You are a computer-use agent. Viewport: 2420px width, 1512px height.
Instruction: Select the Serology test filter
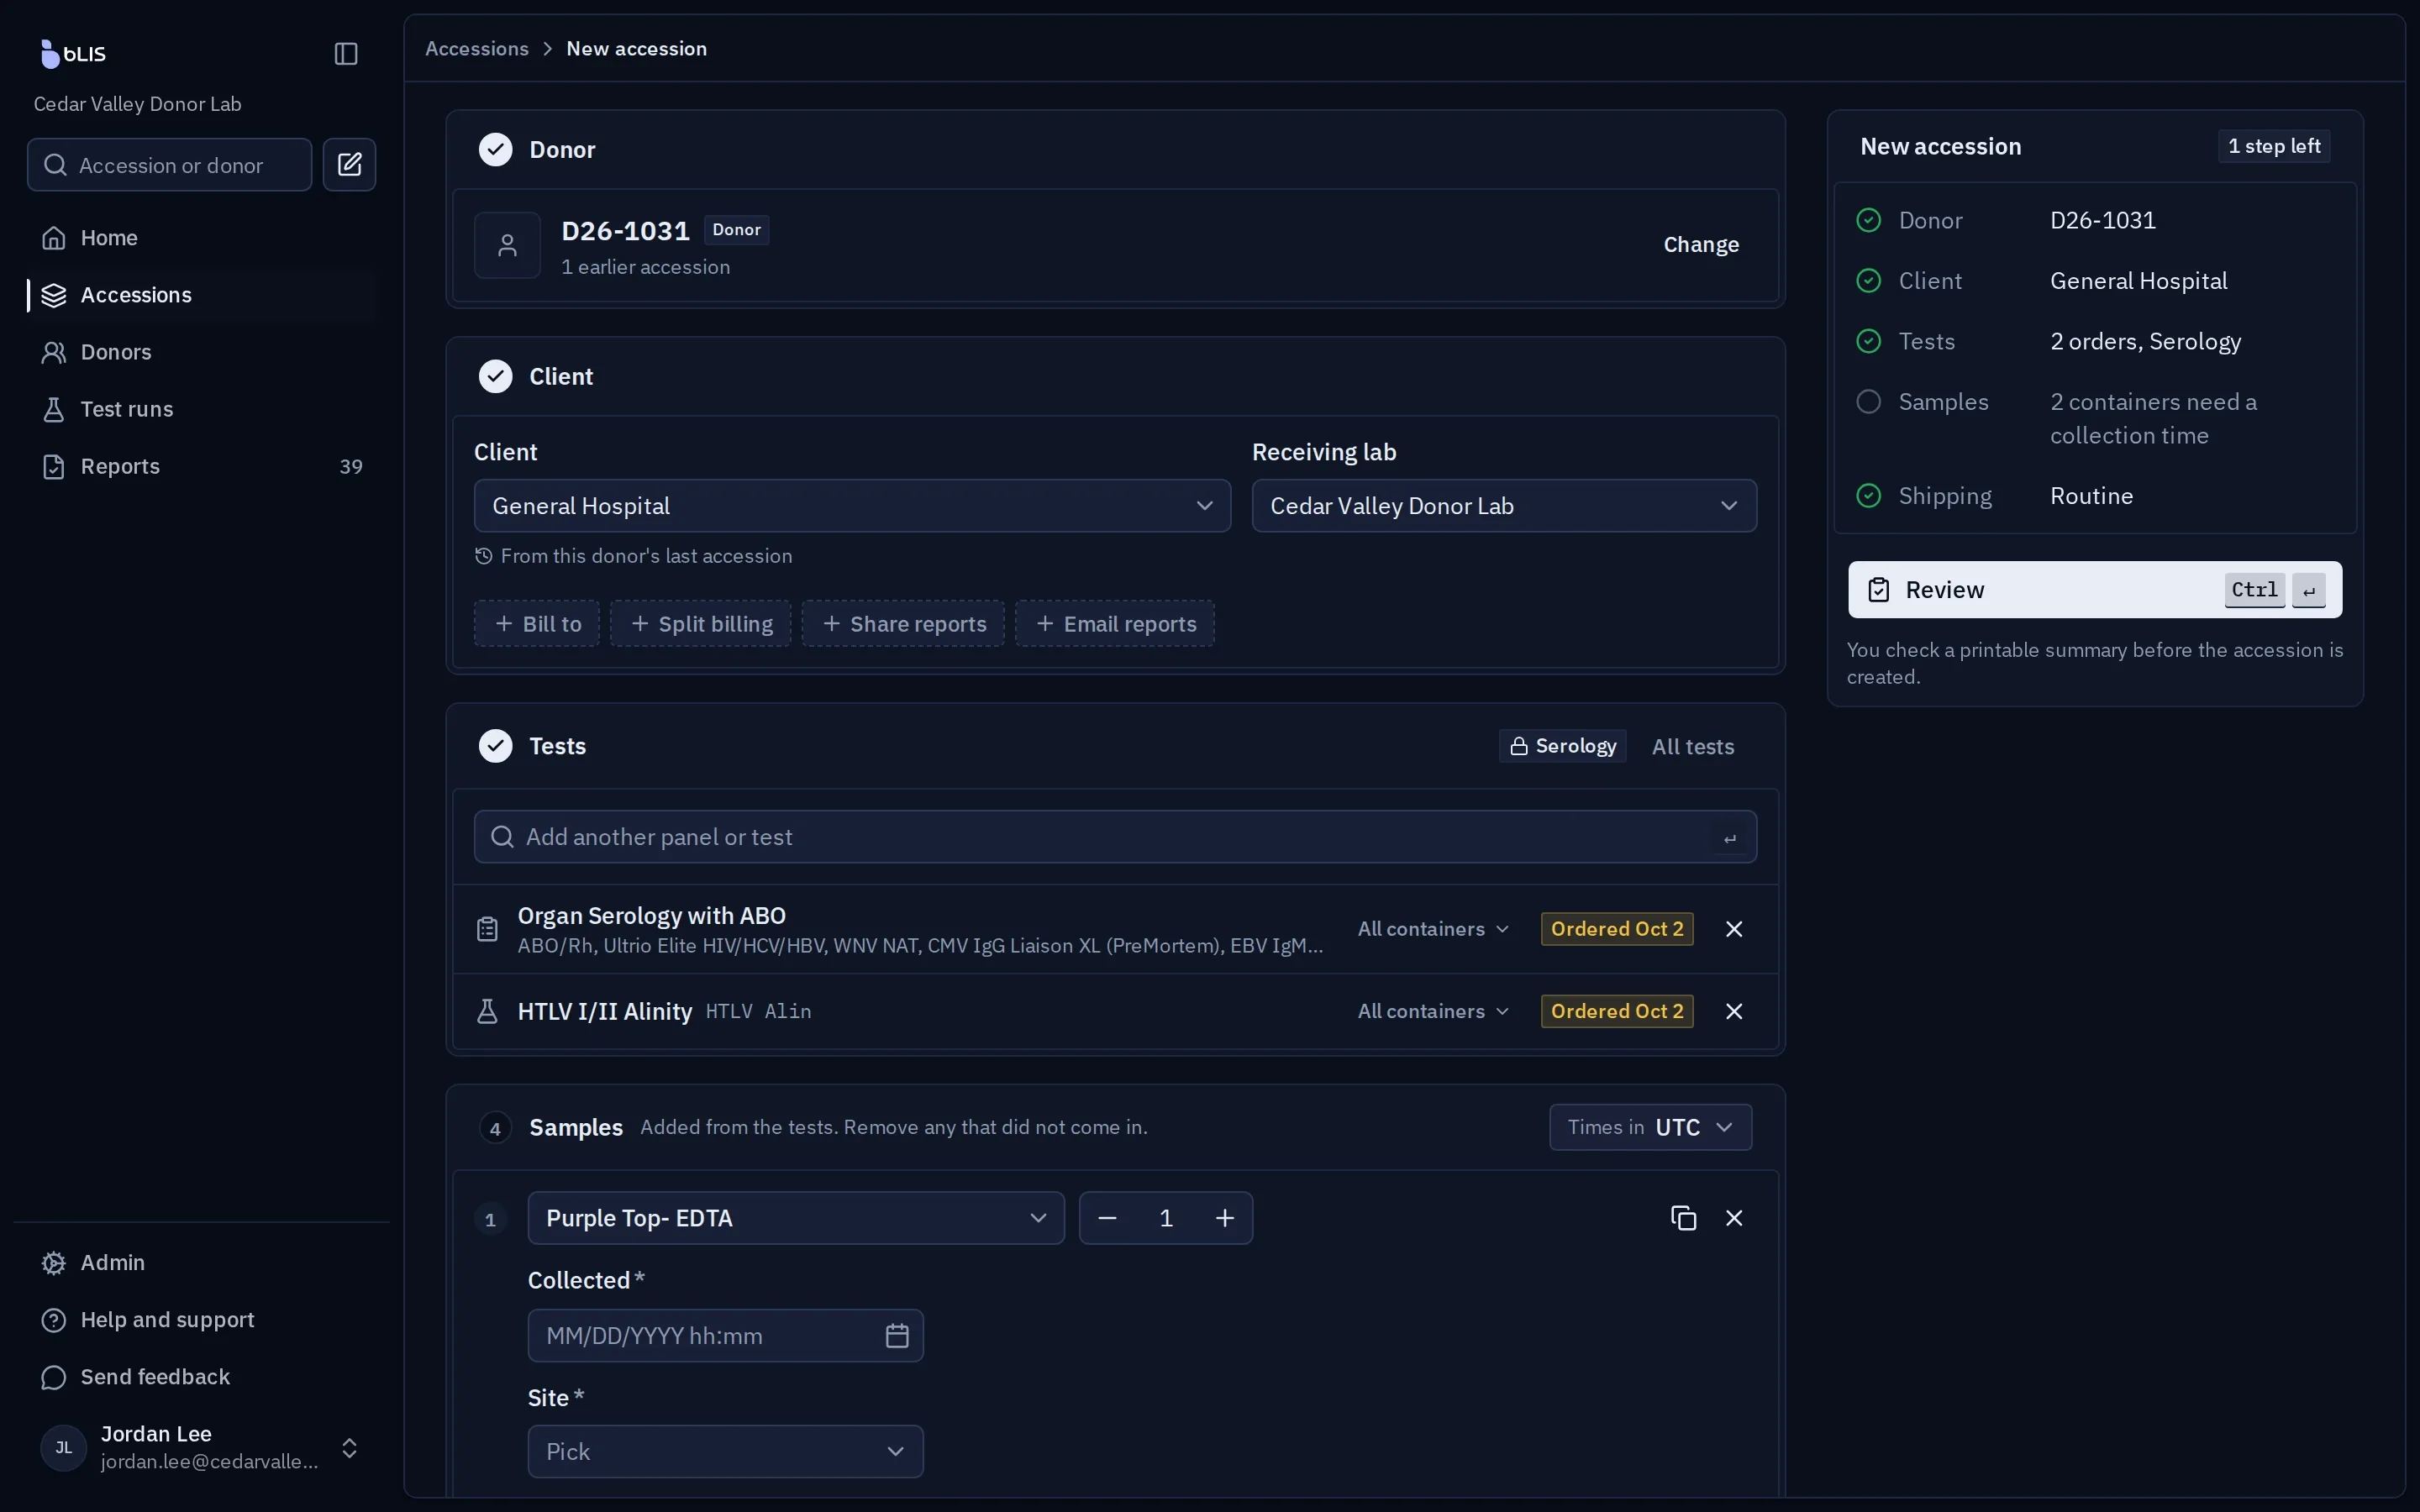point(1562,746)
